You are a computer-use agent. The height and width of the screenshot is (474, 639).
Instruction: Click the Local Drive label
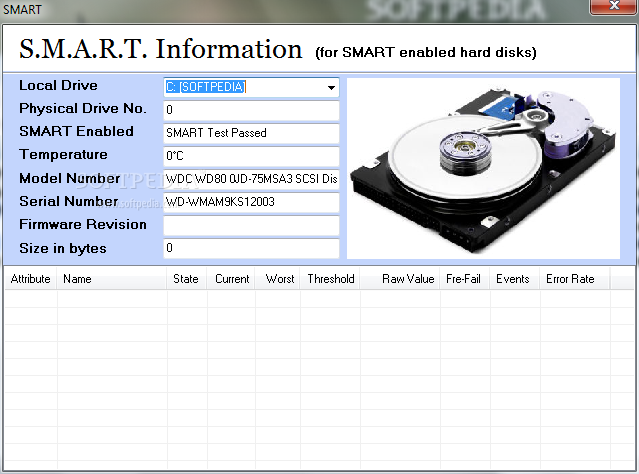tap(58, 86)
